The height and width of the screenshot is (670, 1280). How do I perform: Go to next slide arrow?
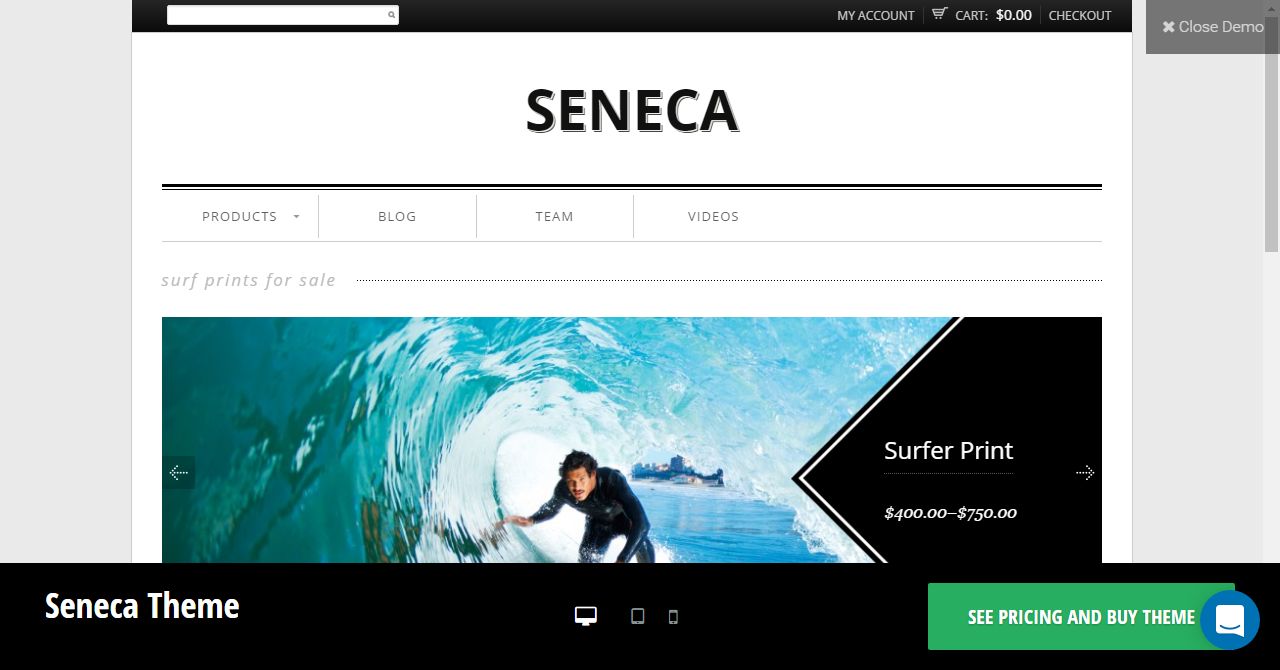[1085, 472]
